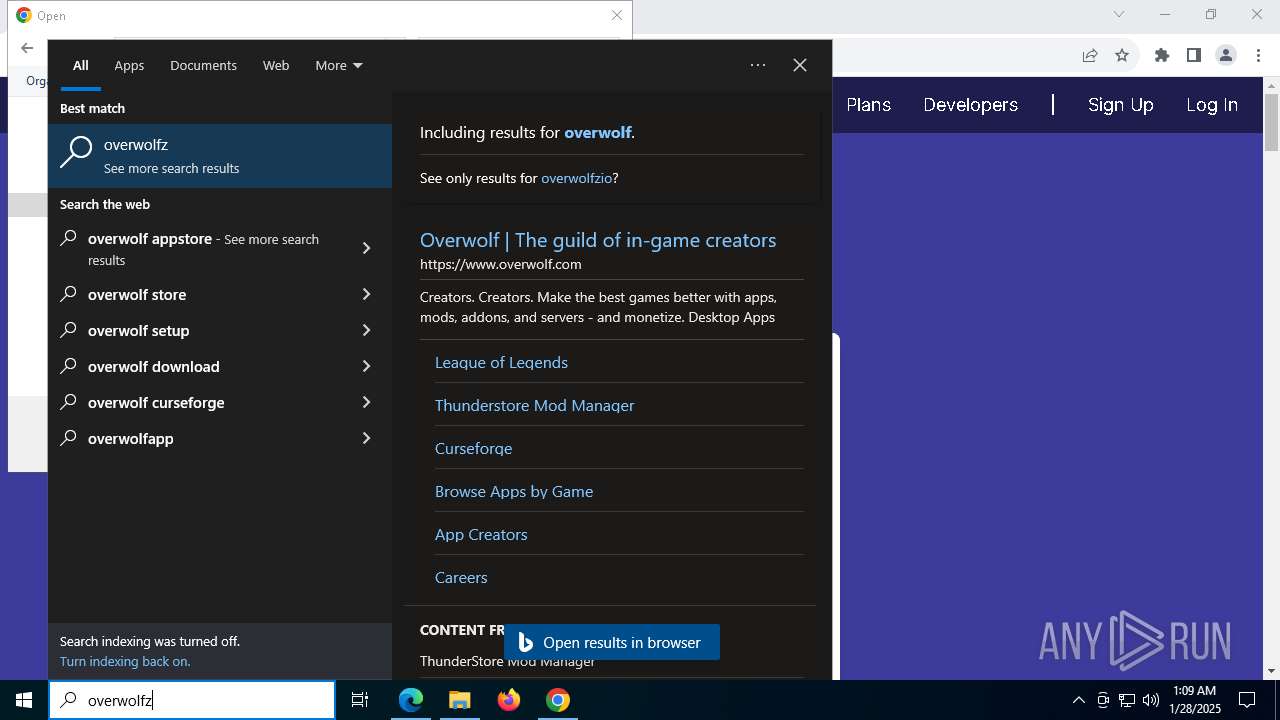Screen dimensions: 1280x720
Task: Open the Browse Apps by Game sublink
Action: coord(514,491)
